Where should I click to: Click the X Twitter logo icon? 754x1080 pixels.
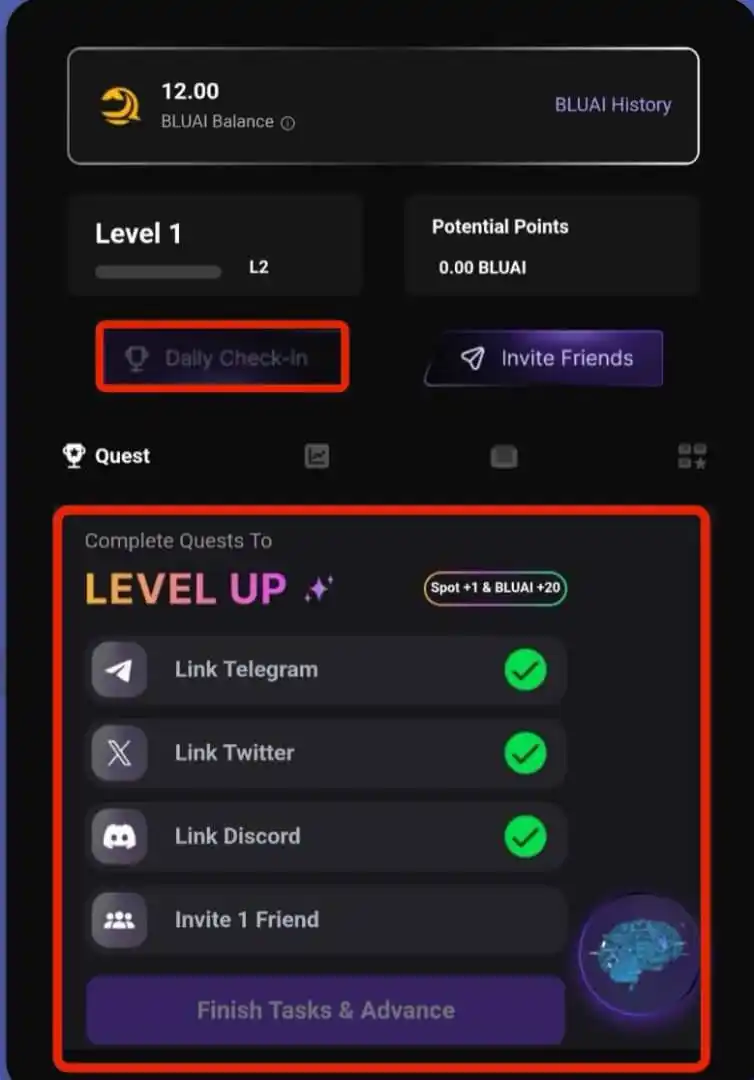[x=119, y=753]
